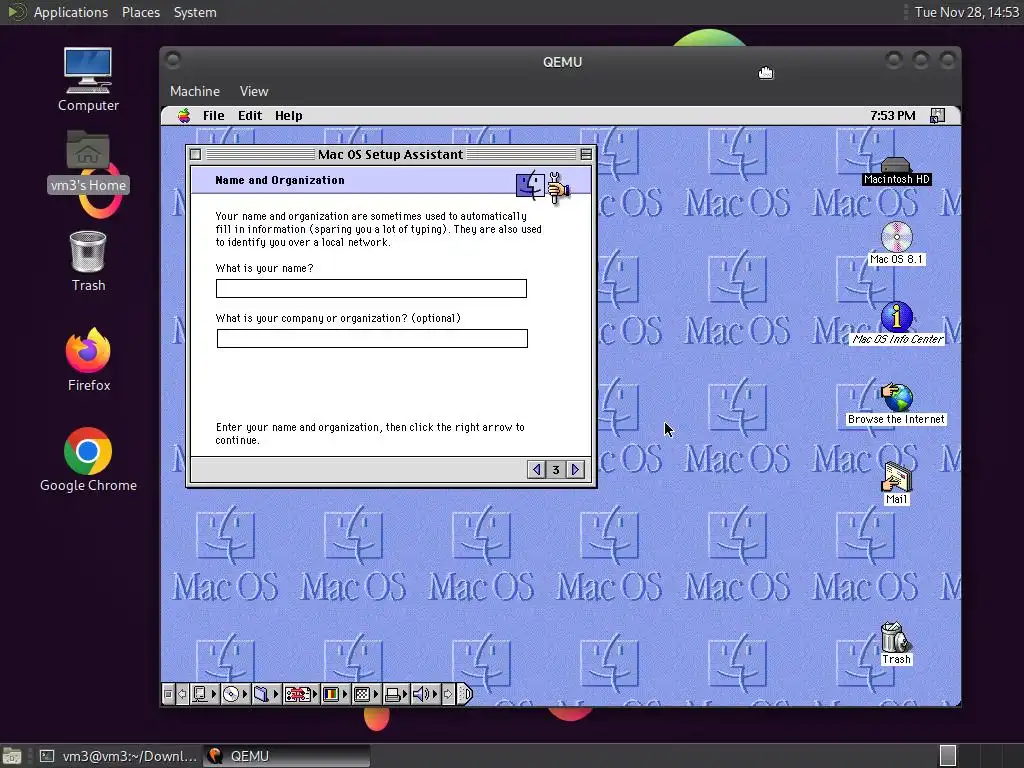The width and height of the screenshot is (1024, 768).
Task: Click the date and time on the top panel
Action: [967, 12]
